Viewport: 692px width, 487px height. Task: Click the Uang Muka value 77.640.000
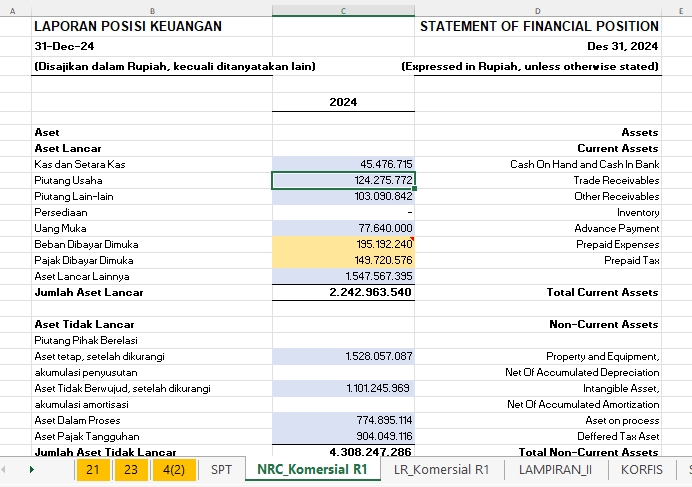click(343, 228)
